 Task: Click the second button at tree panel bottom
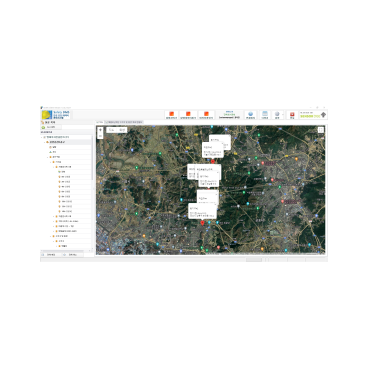(x=73, y=255)
